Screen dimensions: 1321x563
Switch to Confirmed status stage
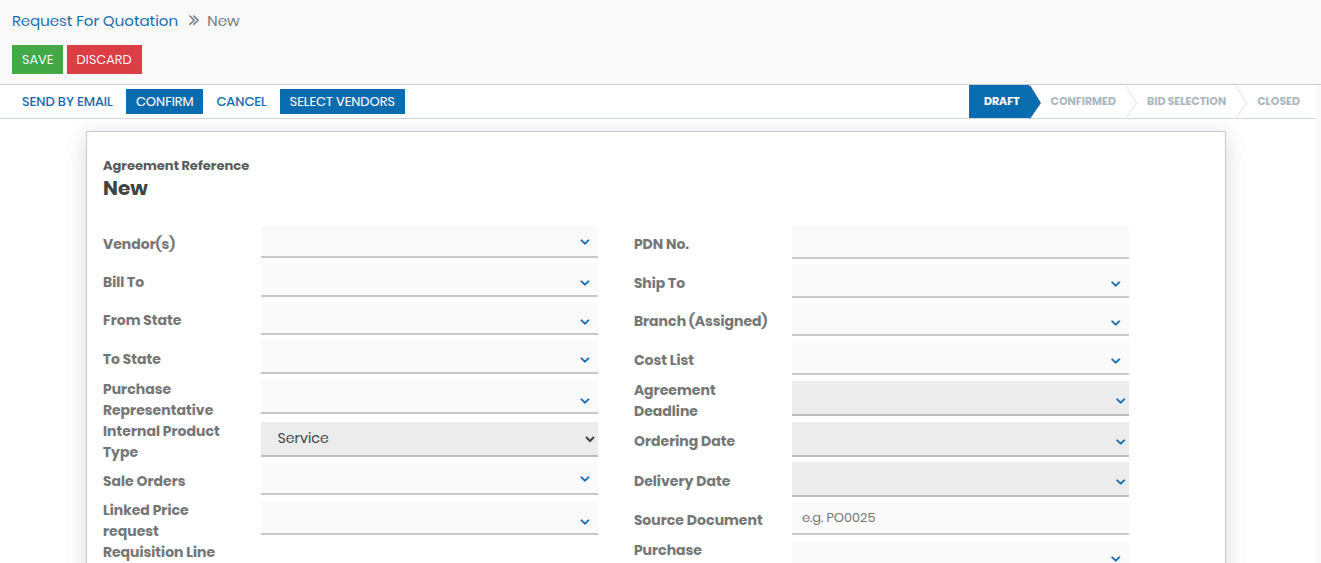[x=1082, y=102]
